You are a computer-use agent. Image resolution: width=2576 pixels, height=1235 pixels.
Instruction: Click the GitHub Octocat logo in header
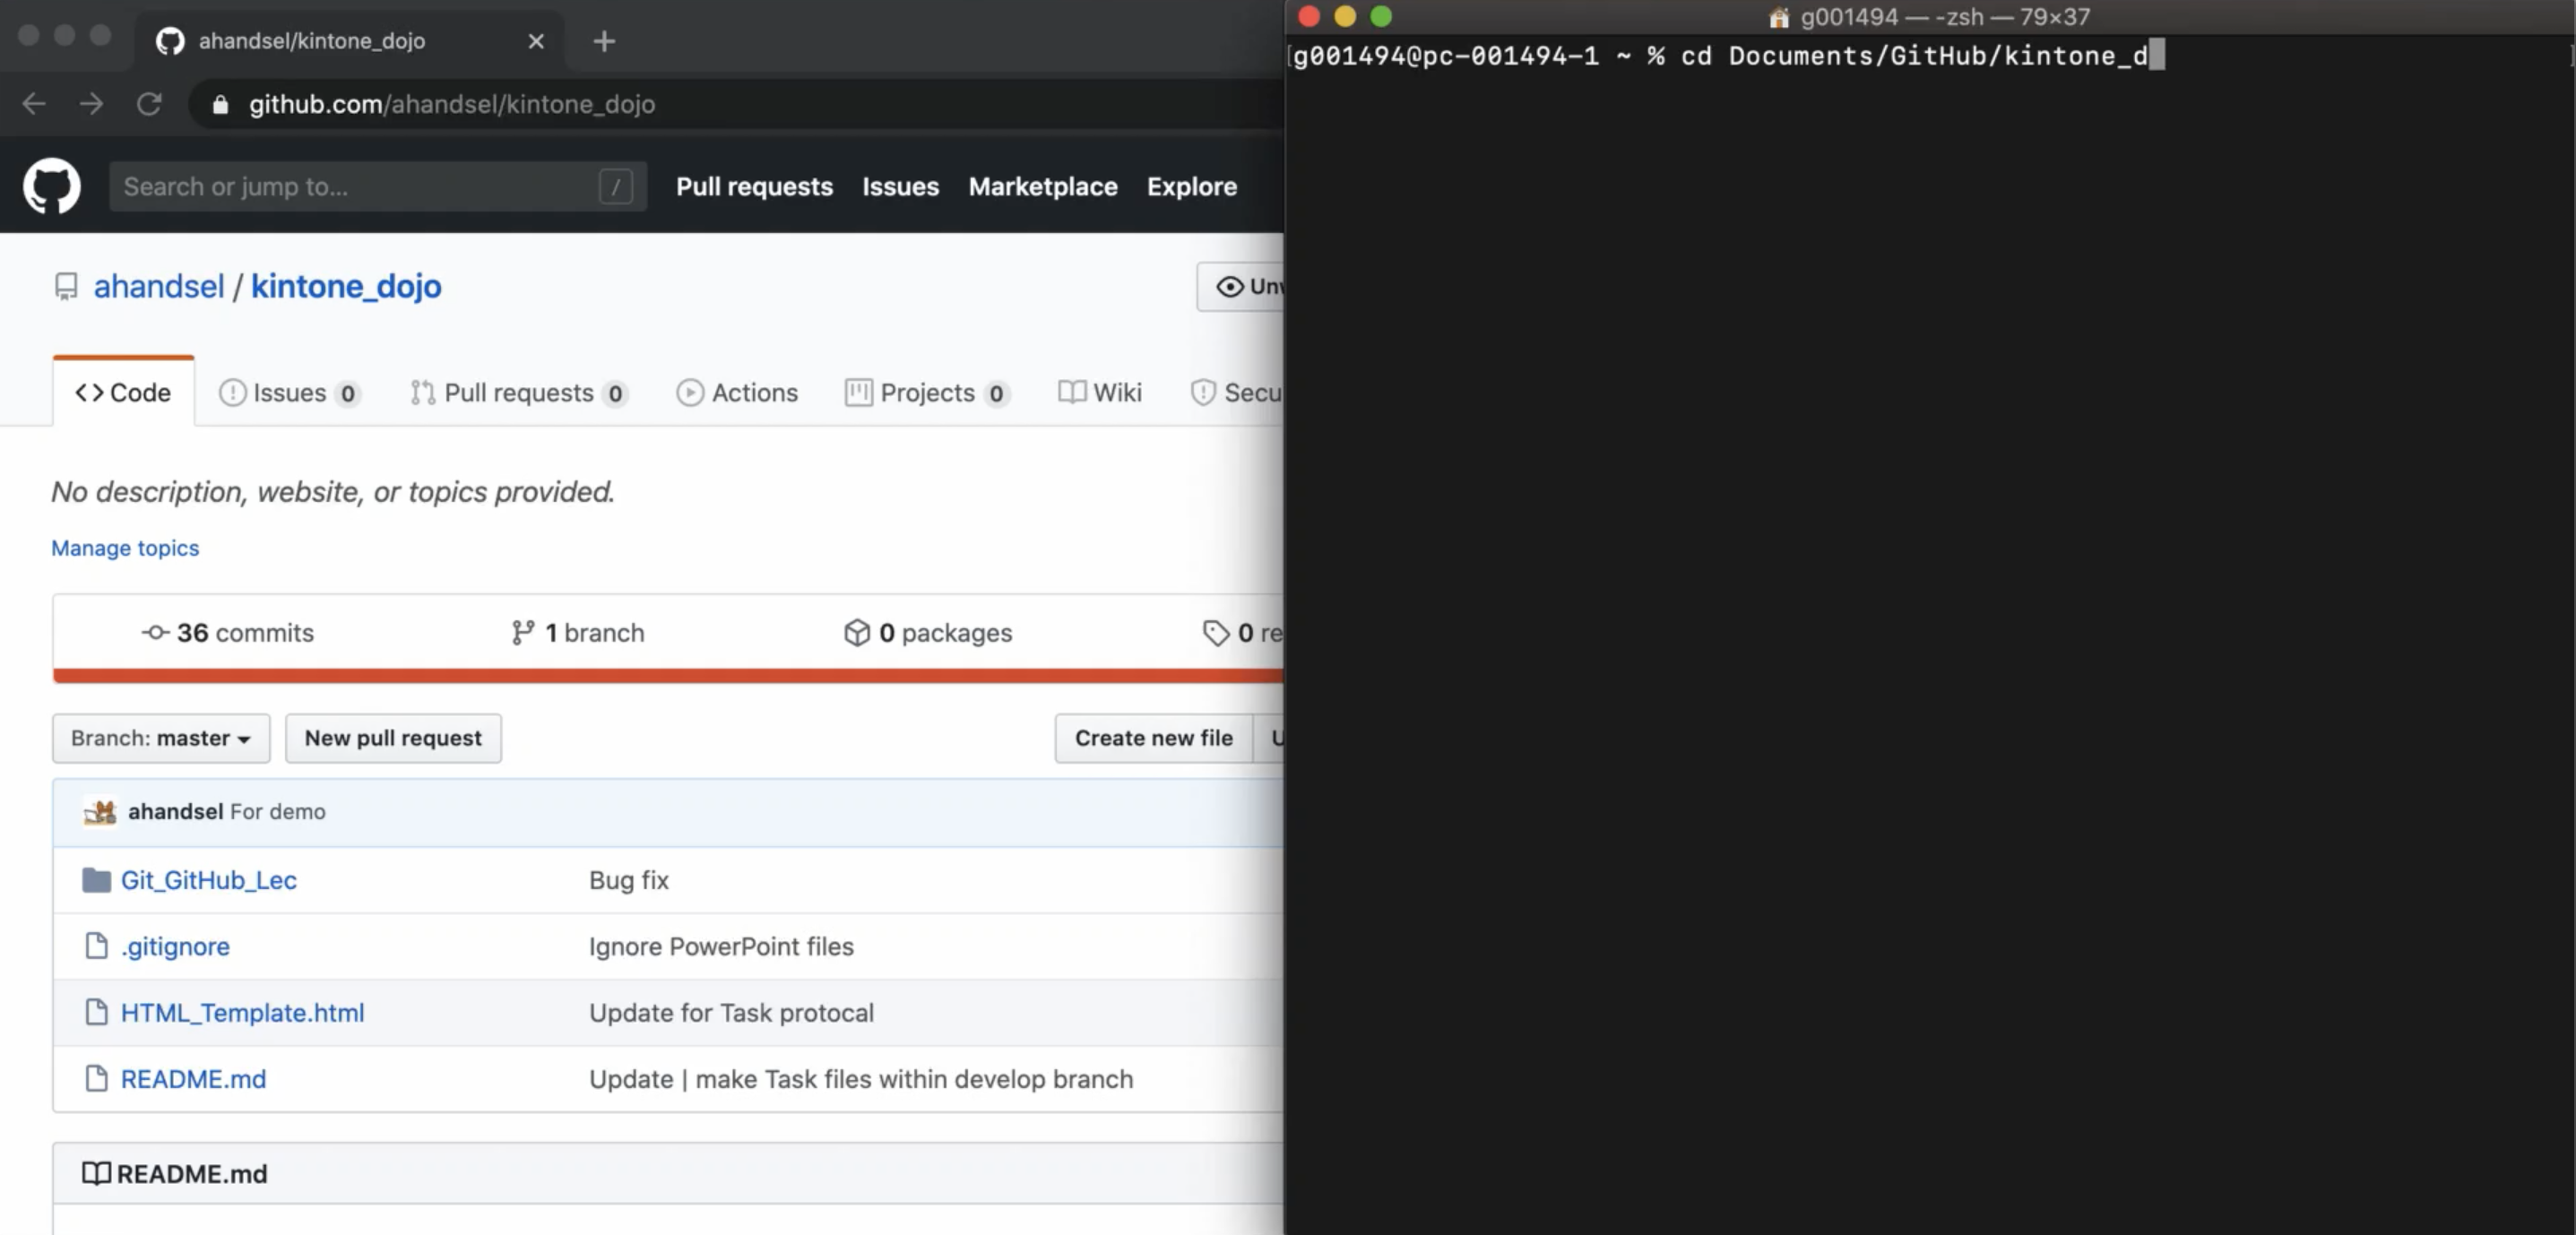pos(52,186)
